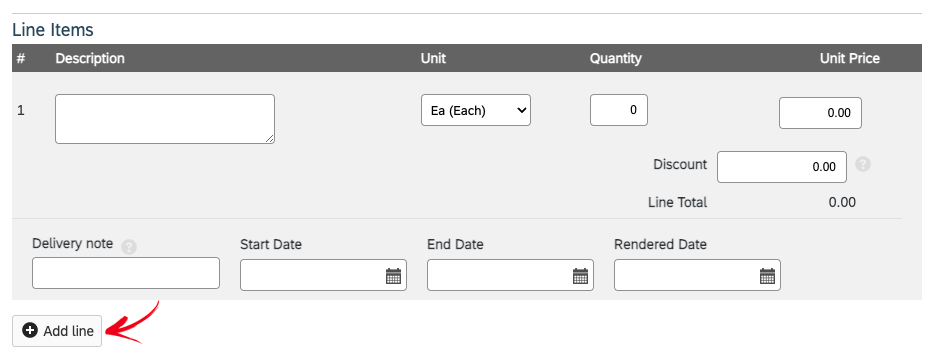Click the Description column header

[x=90, y=59]
